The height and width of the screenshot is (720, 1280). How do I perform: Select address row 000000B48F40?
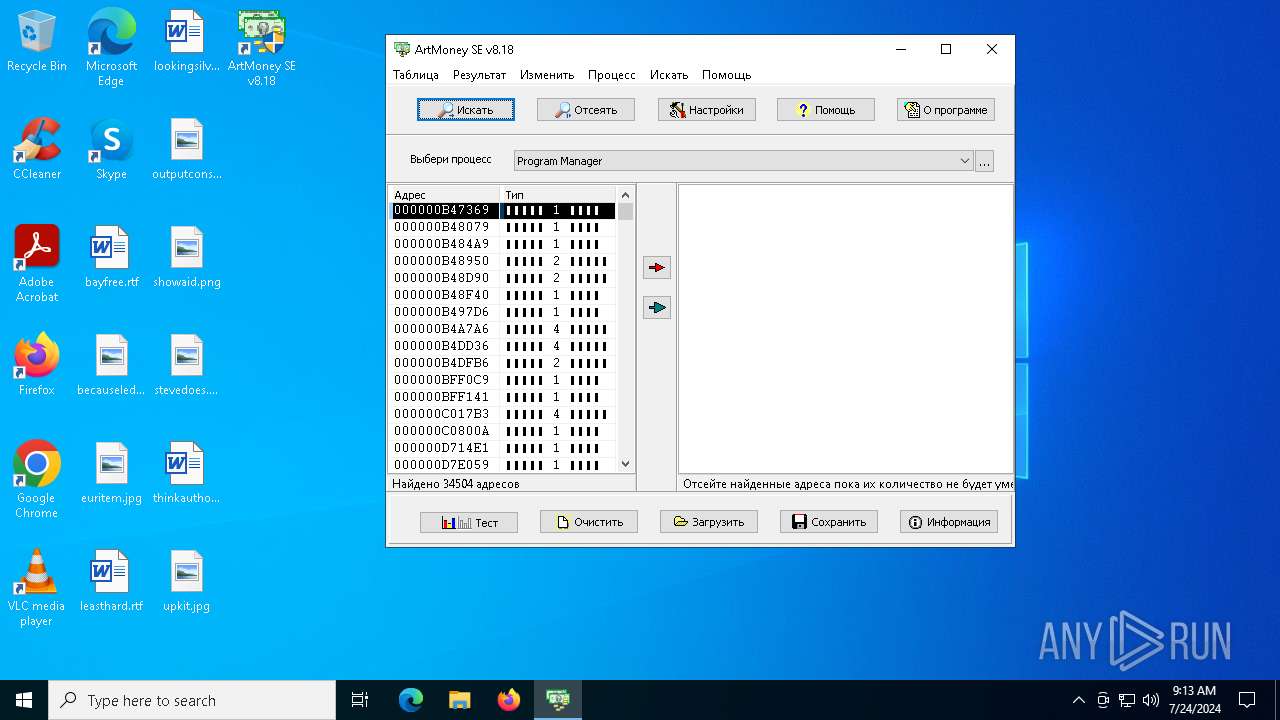pos(502,296)
